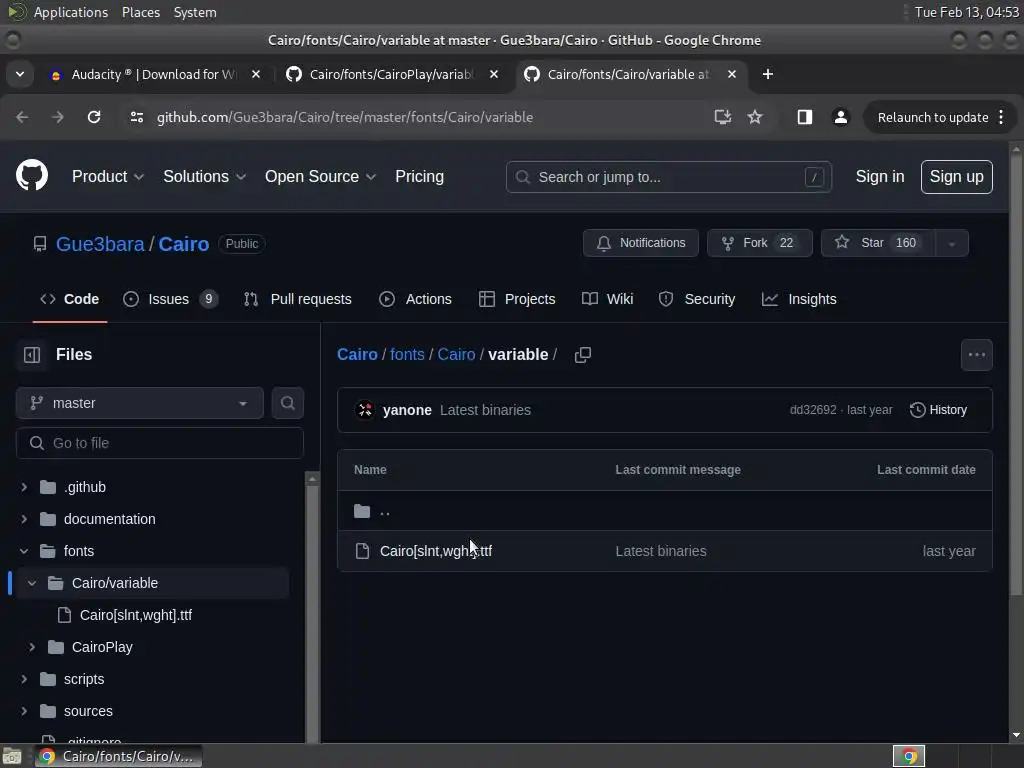Open a new tab with plus icon

768,74
